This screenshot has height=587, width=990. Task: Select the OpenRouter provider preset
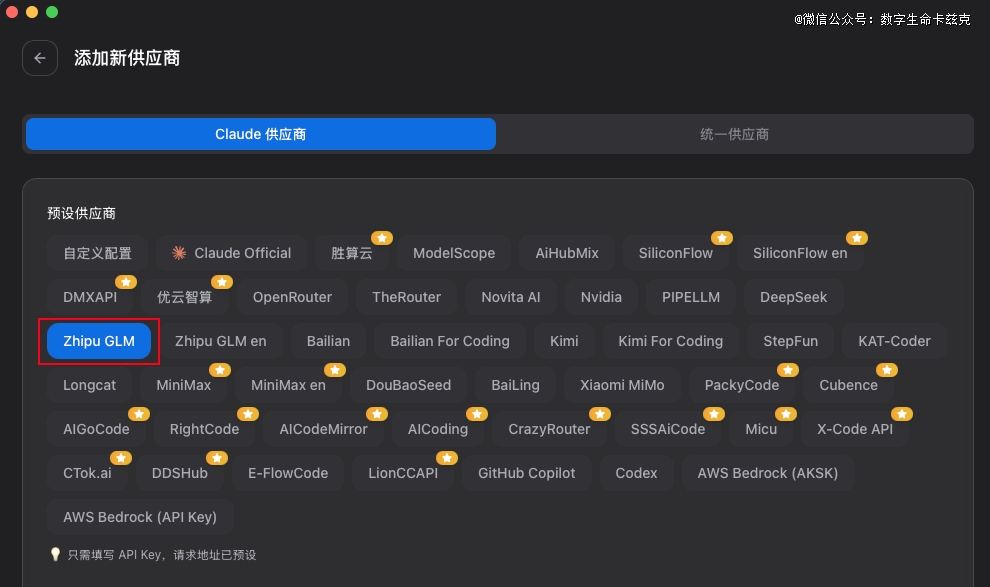tap(292, 297)
